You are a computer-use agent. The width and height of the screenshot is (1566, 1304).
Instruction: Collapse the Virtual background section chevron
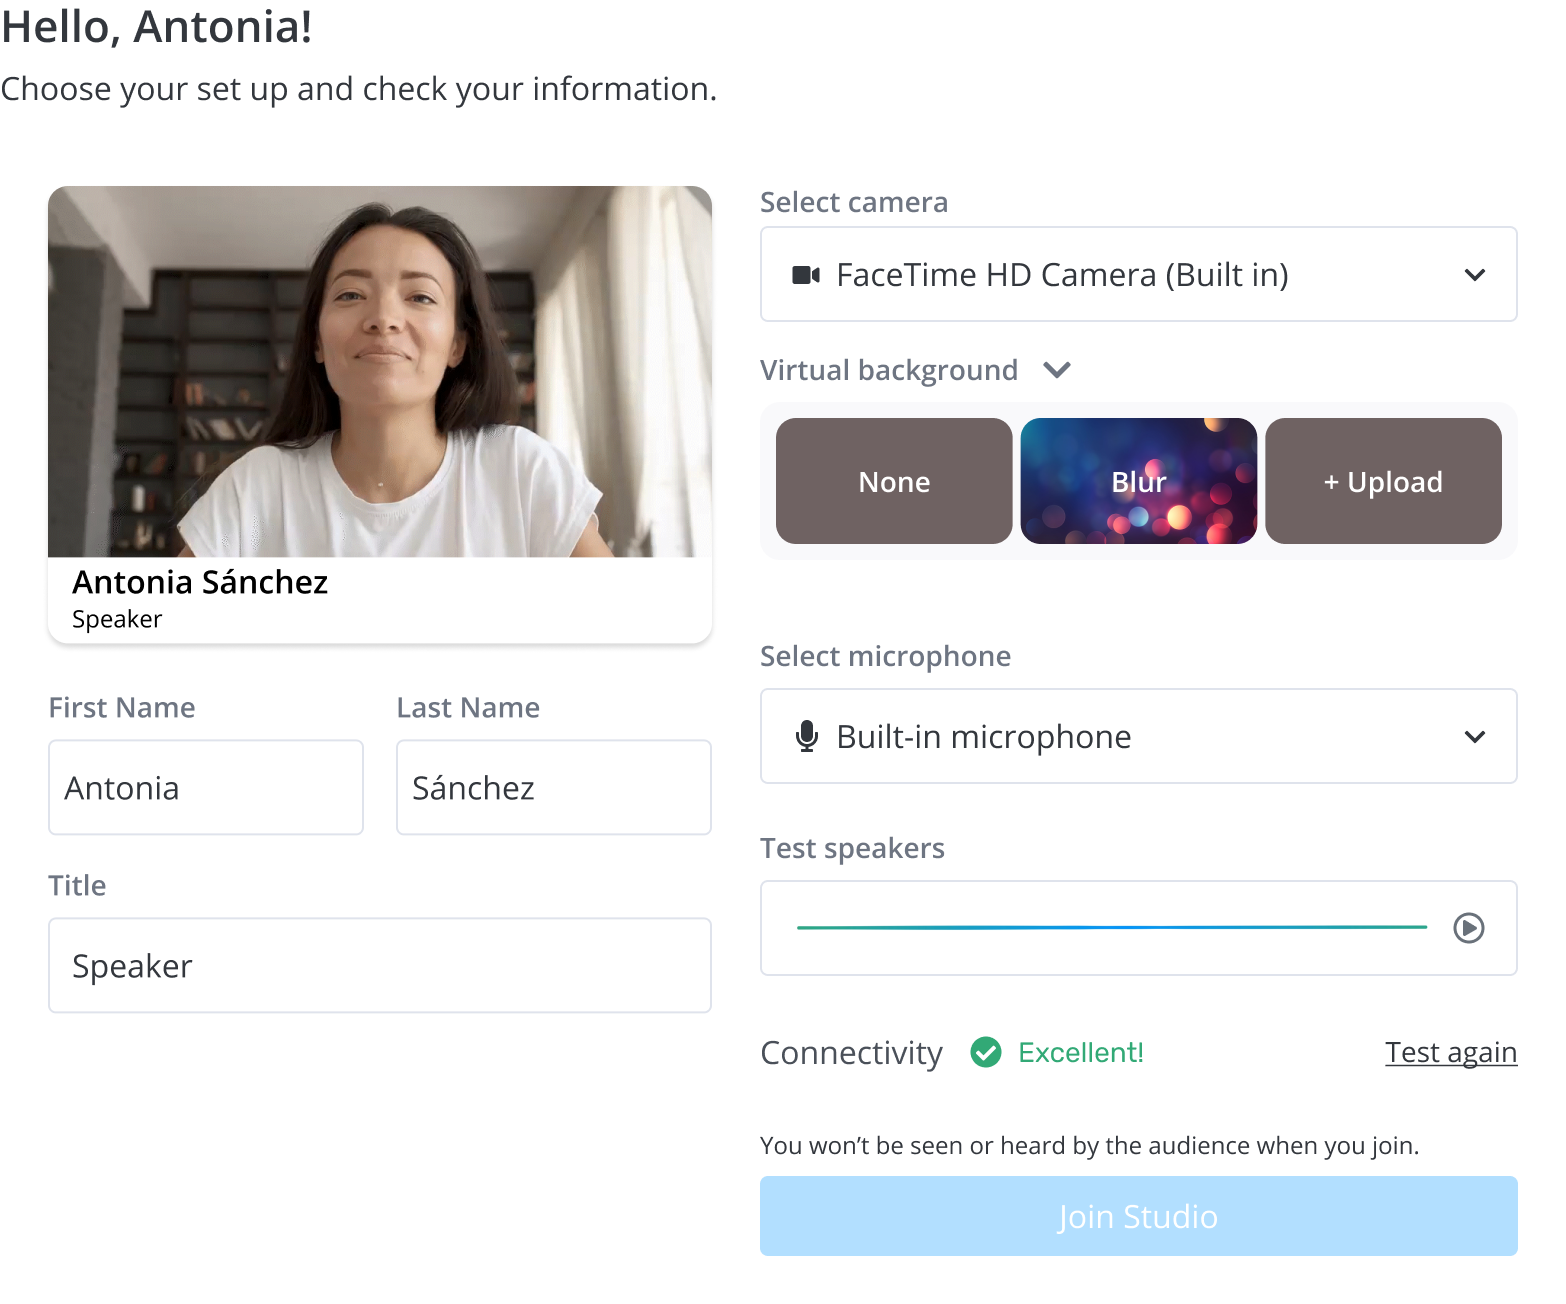(1057, 371)
